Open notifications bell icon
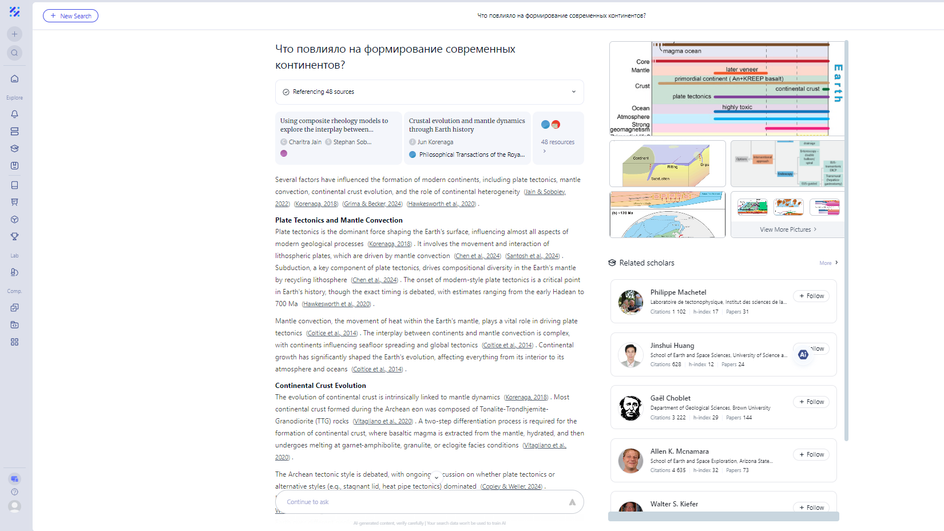 coord(14,114)
